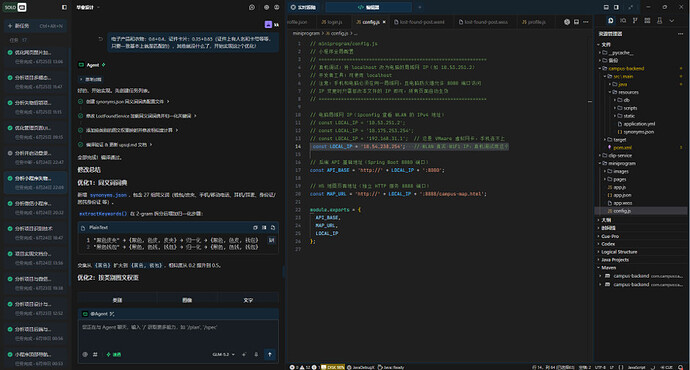This screenshot has width=690, height=370.
Task: Toggle the bottom panel layout icon
Action: (606, 7)
